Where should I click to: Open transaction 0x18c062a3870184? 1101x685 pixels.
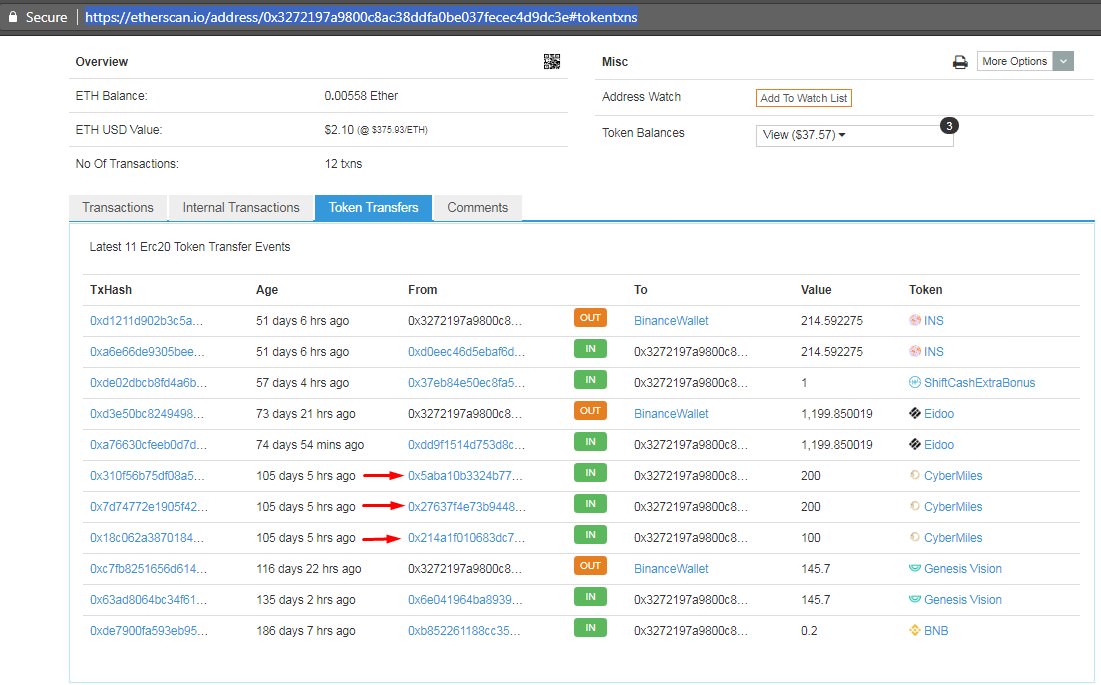point(147,538)
